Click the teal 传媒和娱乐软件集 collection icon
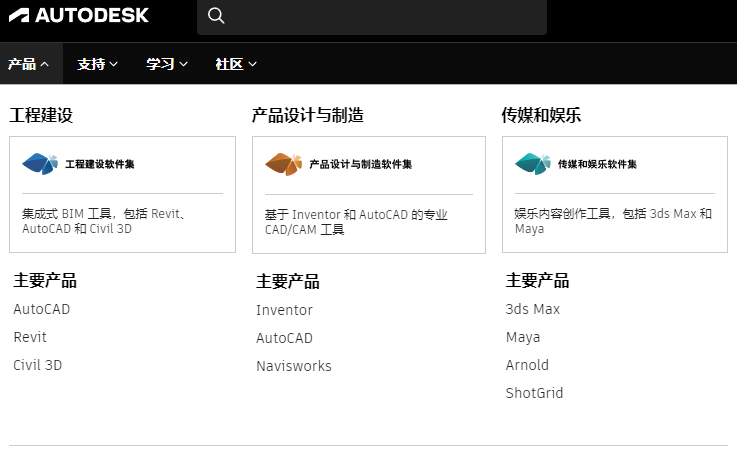 click(x=533, y=164)
